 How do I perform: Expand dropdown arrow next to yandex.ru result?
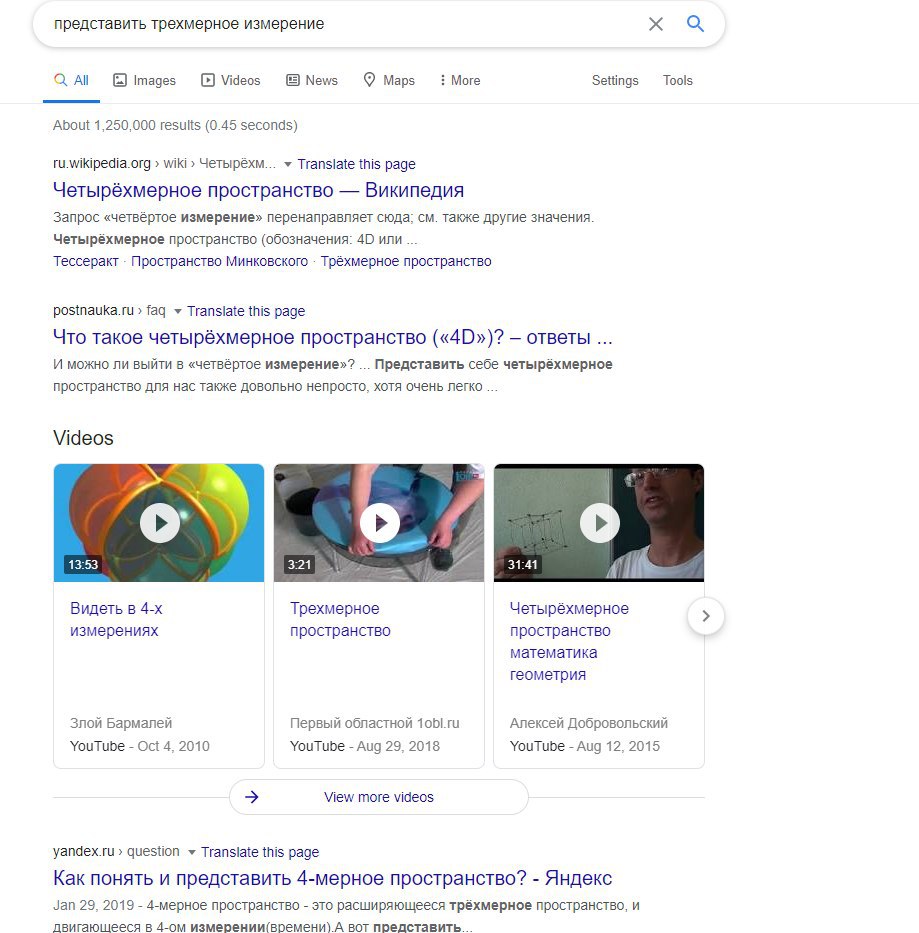[192, 852]
